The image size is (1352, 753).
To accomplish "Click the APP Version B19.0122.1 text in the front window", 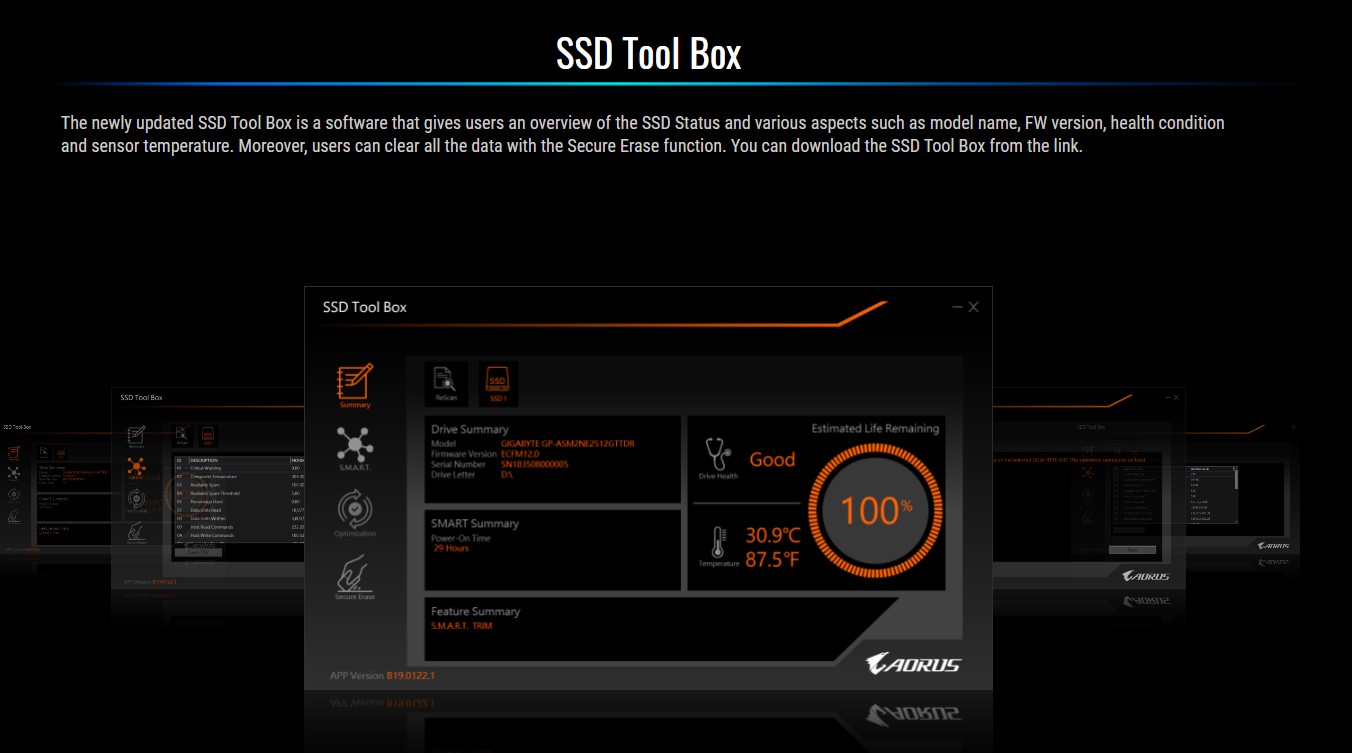I will (x=382, y=676).
